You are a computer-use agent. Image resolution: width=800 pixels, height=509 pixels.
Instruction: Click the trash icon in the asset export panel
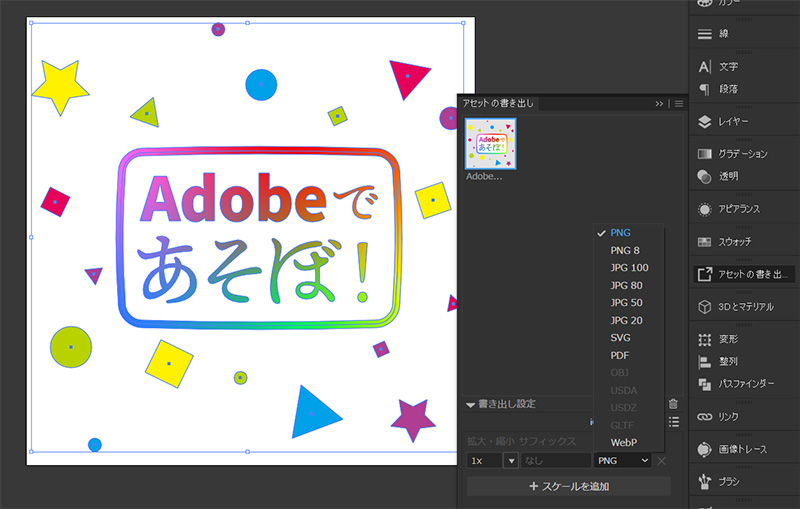[x=673, y=404]
